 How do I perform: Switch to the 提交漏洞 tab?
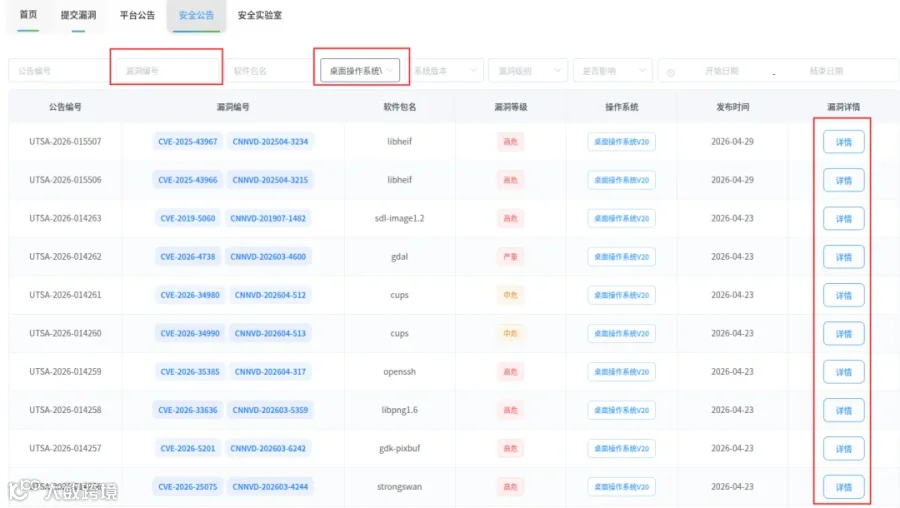point(79,15)
